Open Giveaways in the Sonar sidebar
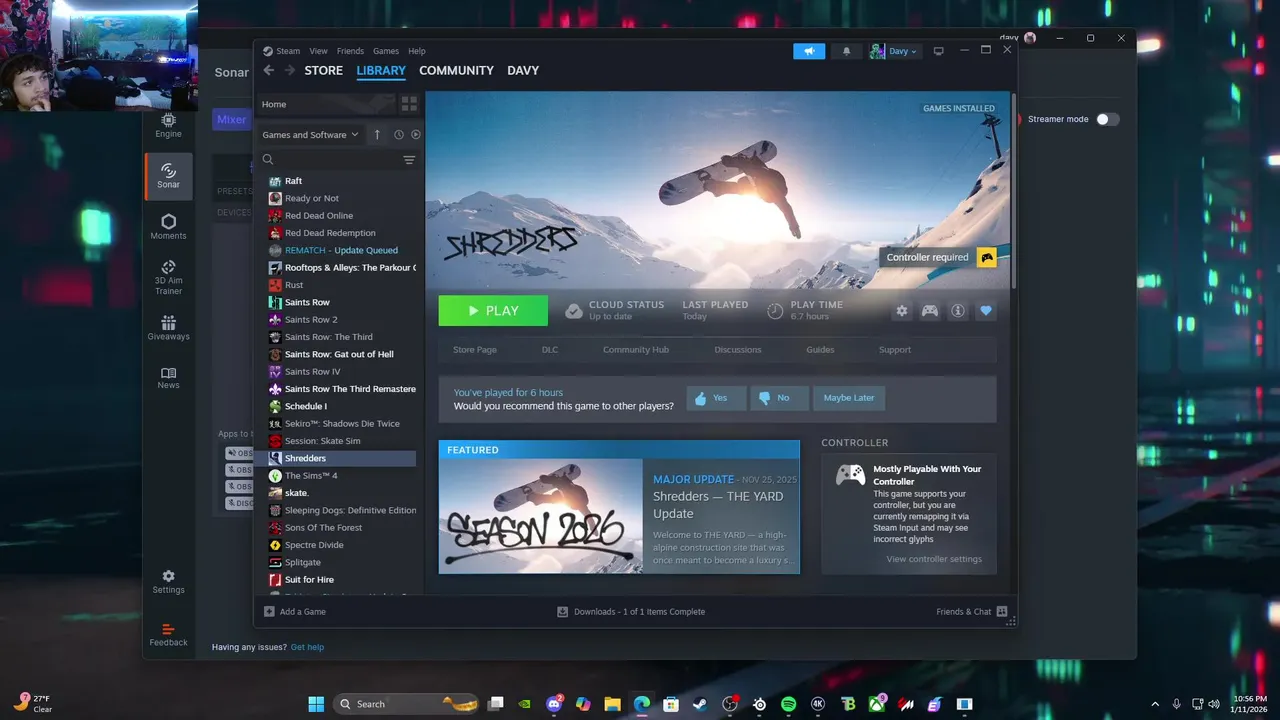Image resolution: width=1280 pixels, height=720 pixels. 168,328
